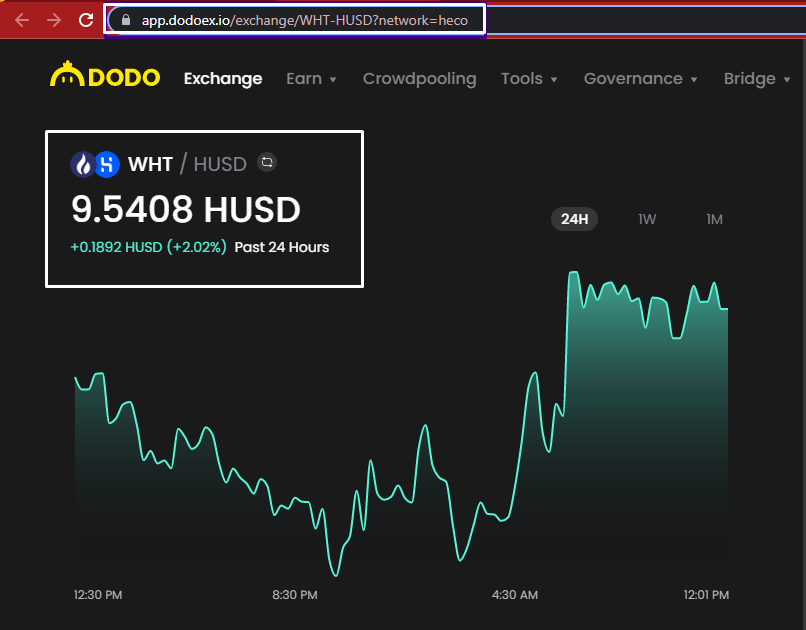Click the Past 24 Hours label
Screen dimensions: 806x630
tap(282, 247)
